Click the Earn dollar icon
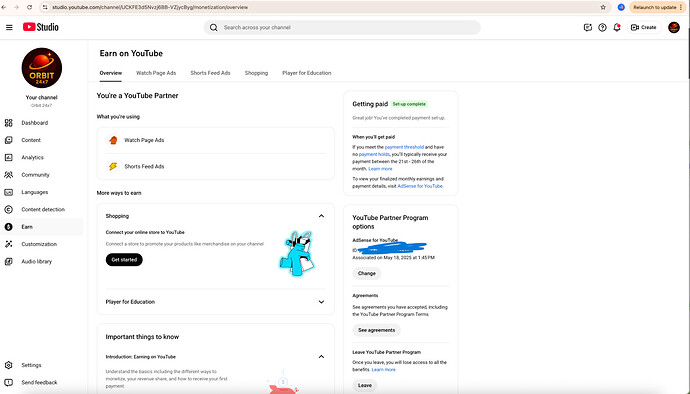 (x=8, y=227)
